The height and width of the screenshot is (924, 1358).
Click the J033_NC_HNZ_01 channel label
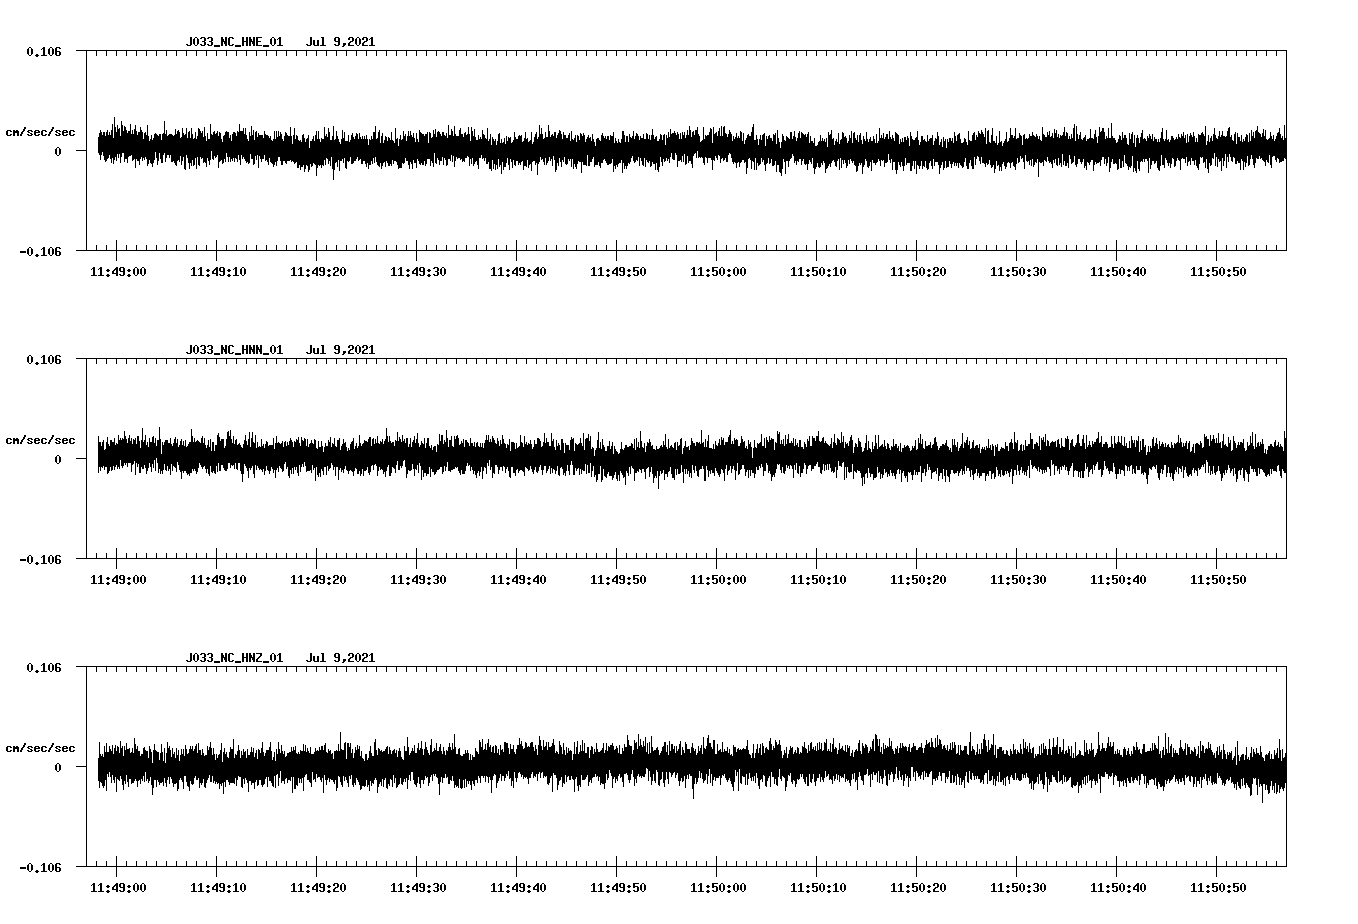pos(232,658)
